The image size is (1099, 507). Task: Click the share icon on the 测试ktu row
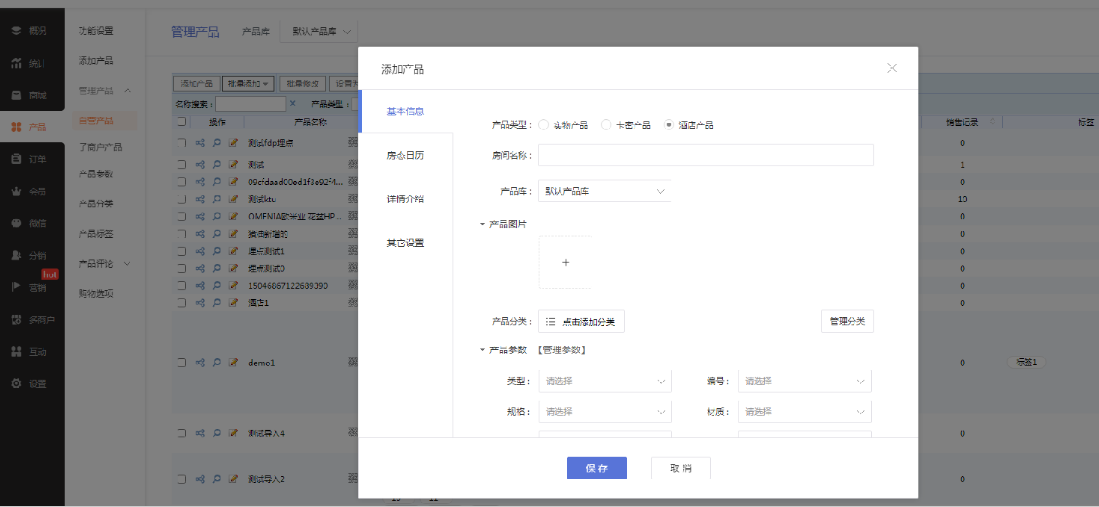(200, 198)
